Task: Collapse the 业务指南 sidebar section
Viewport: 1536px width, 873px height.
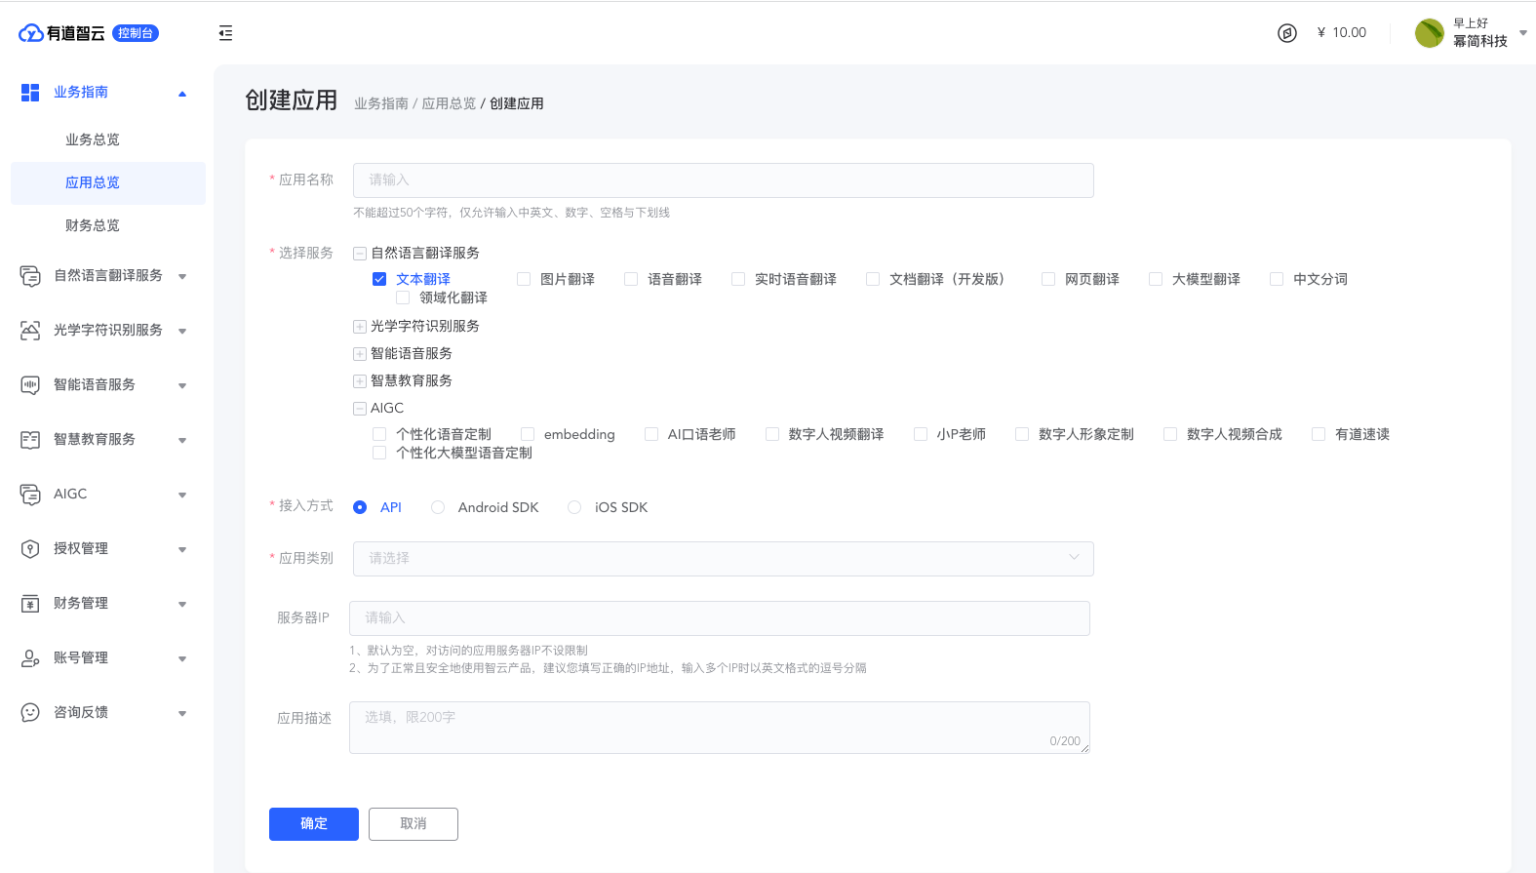Action: (182, 92)
